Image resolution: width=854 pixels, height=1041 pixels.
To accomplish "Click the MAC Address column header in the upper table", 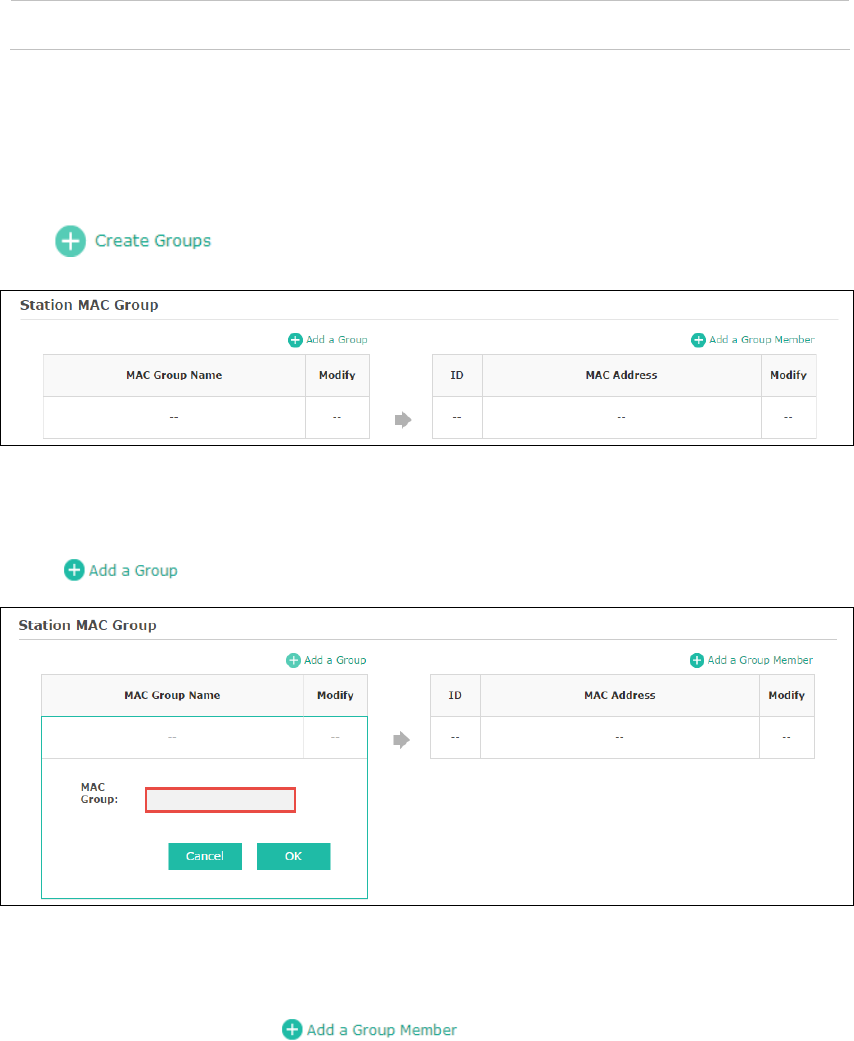I will pos(622,375).
